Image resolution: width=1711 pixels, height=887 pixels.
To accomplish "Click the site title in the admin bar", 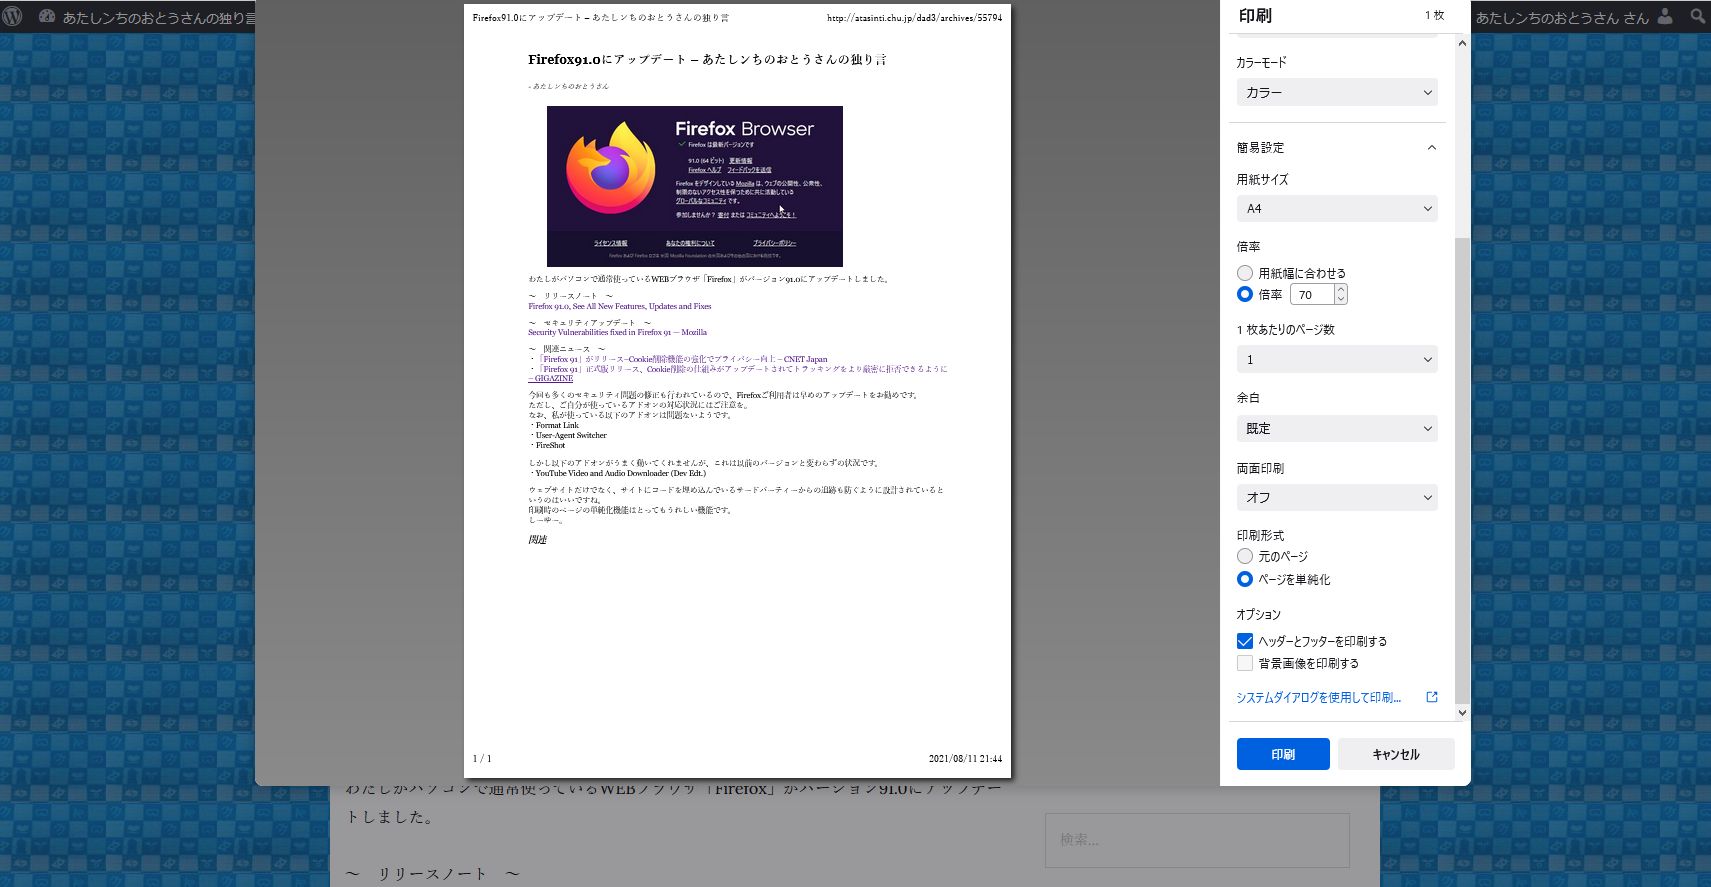I will pos(160,17).
